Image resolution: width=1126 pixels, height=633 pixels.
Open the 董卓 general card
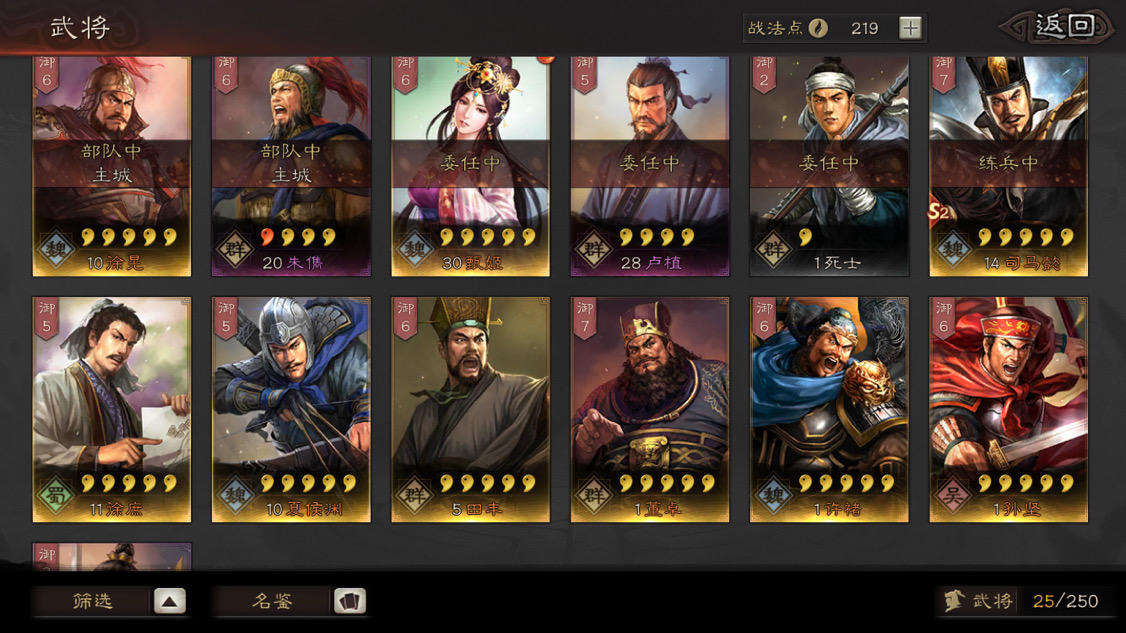[x=650, y=410]
